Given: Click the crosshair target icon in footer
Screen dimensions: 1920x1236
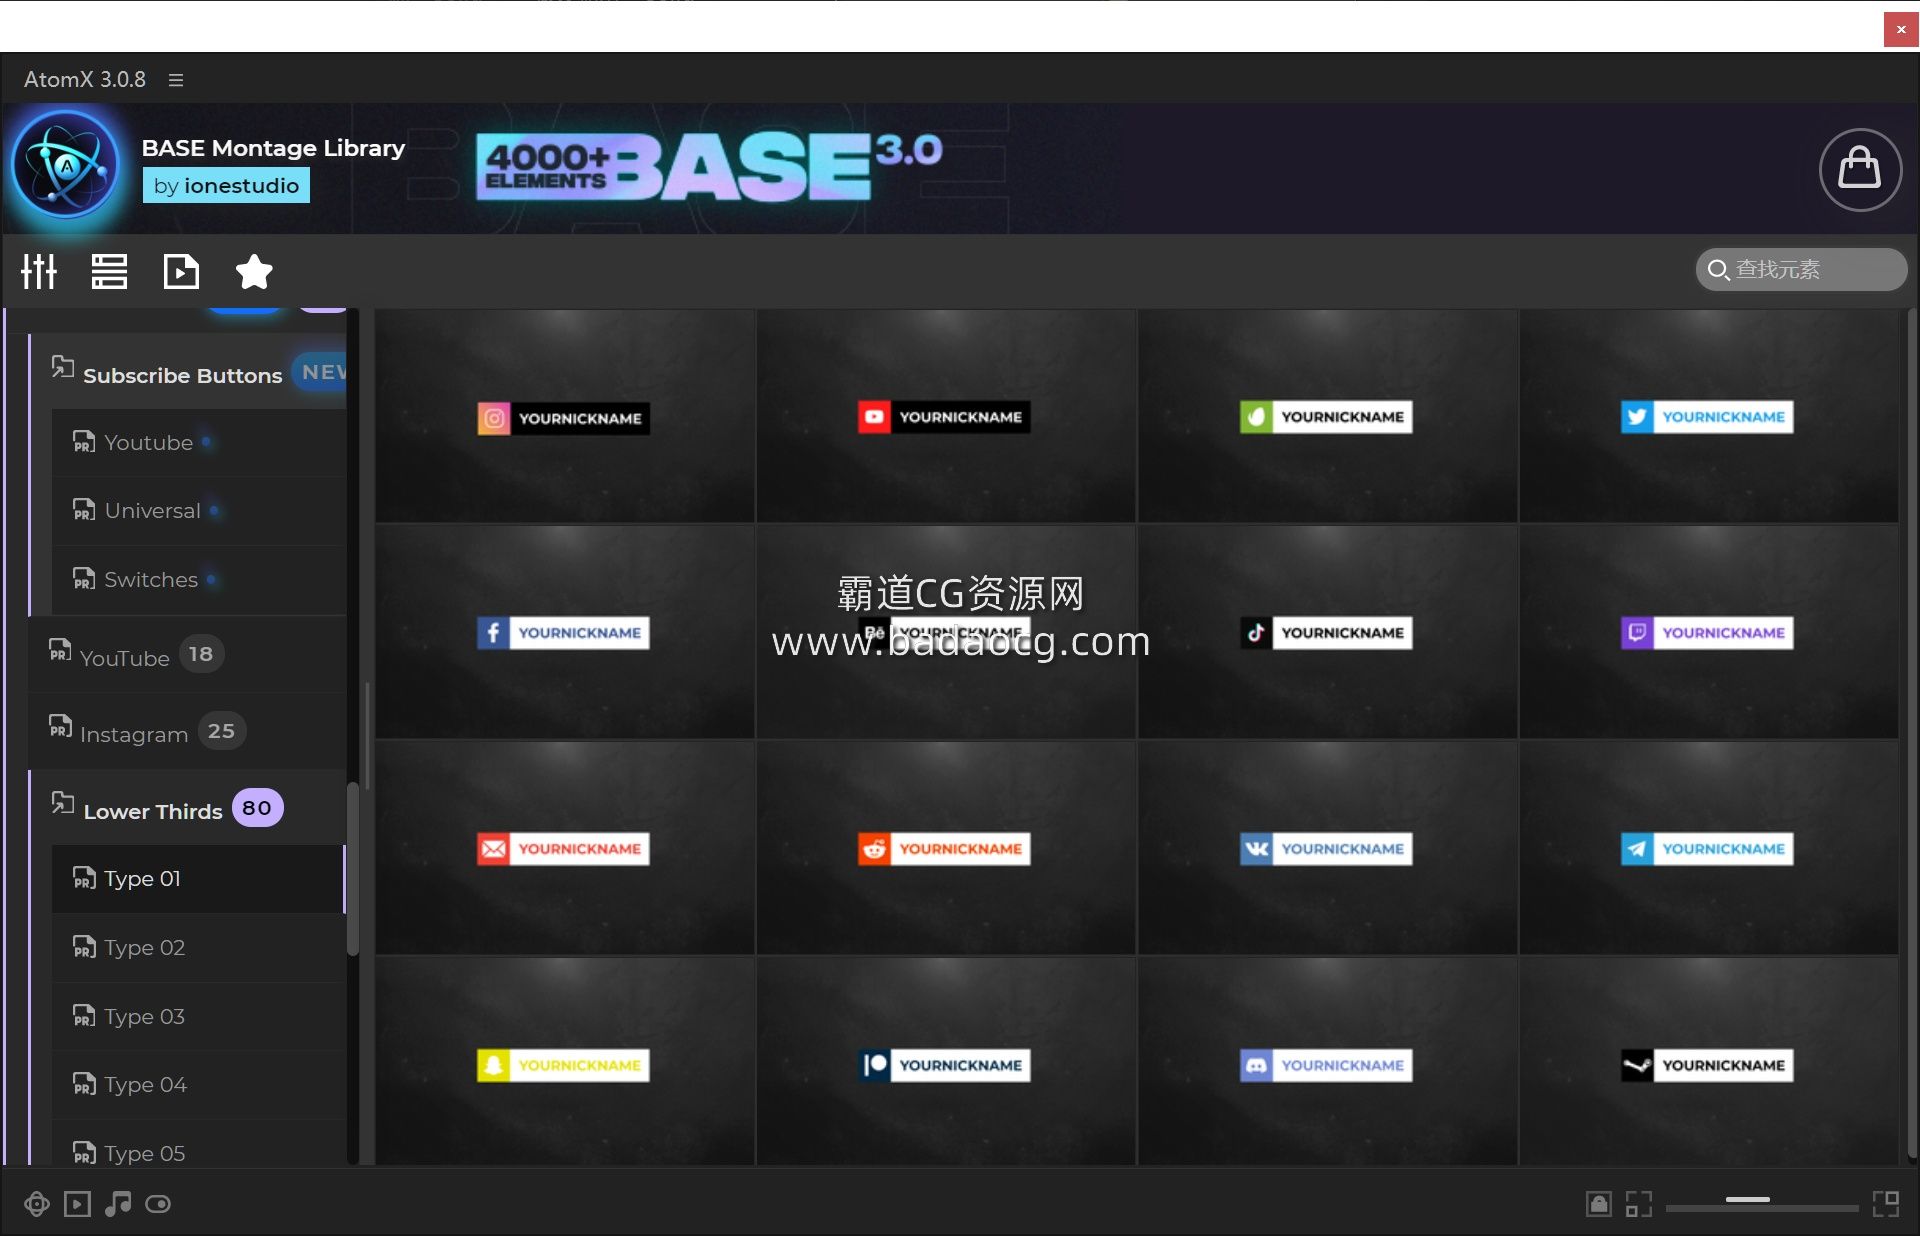Looking at the screenshot, I should tap(37, 1204).
